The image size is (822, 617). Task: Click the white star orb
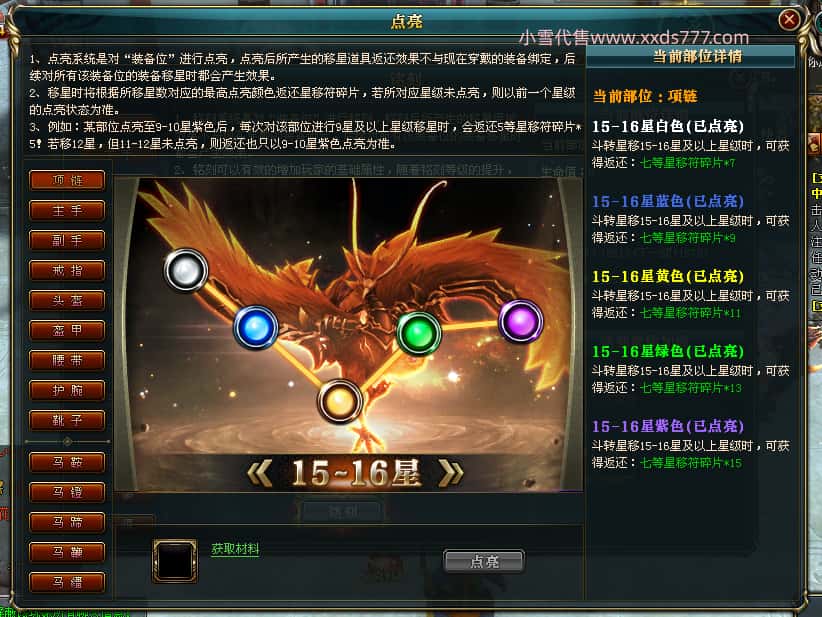click(x=186, y=270)
